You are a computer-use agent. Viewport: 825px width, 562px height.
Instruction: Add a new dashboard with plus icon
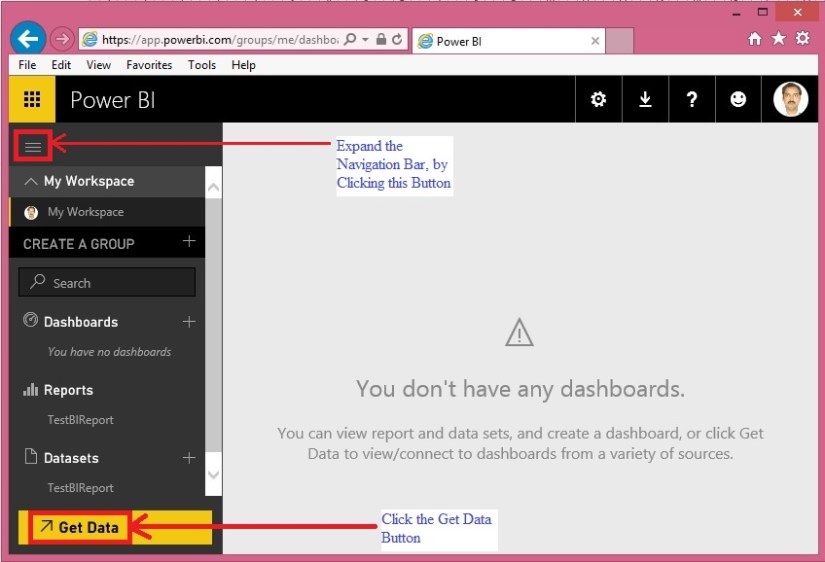coord(189,322)
